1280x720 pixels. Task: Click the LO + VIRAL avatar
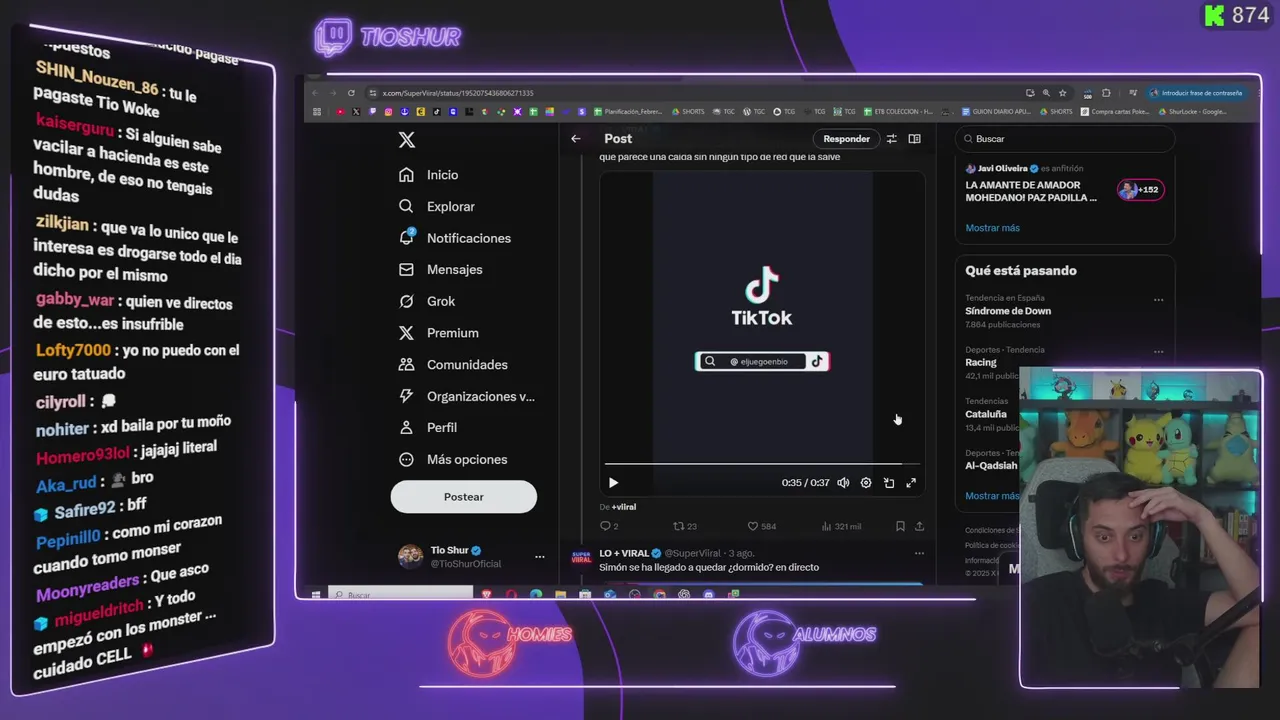pyautogui.click(x=581, y=557)
